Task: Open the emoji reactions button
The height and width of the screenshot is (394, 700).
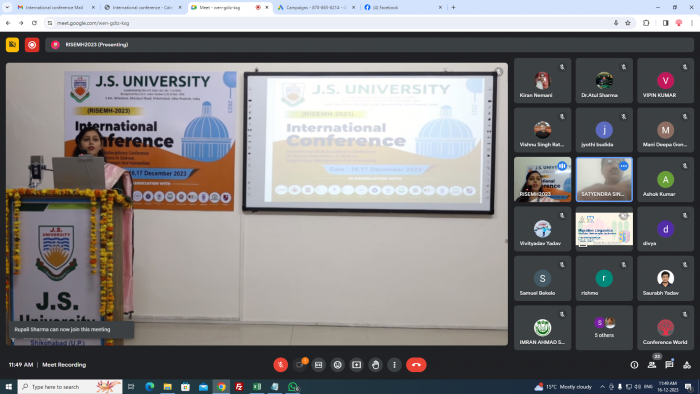Action: [338, 365]
